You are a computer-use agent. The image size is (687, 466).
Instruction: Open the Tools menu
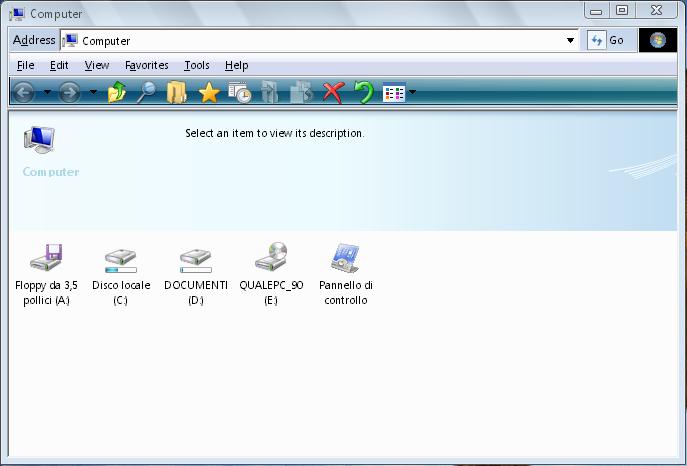[197, 65]
